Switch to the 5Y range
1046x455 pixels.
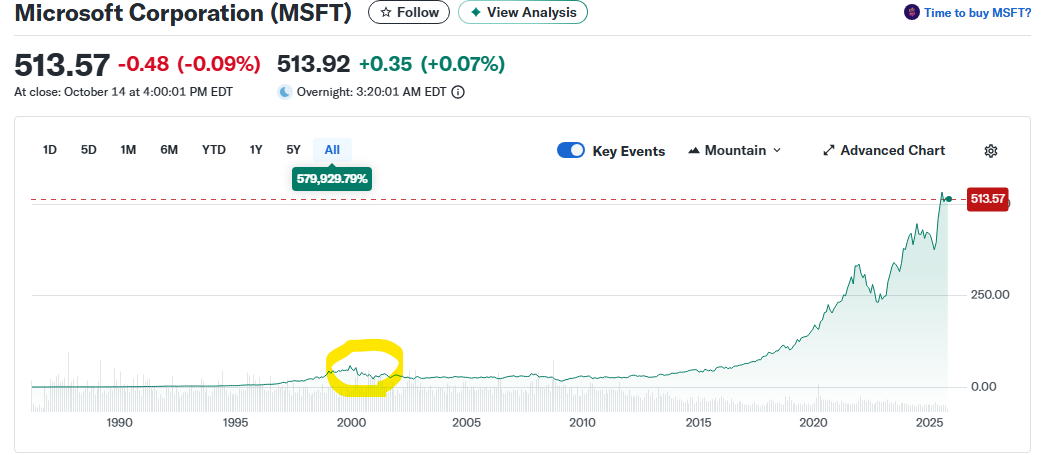tap(293, 150)
